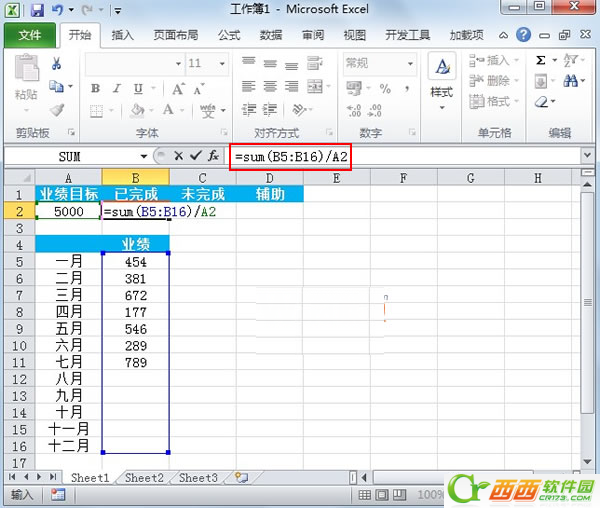Click the Insert cells (插入) button
This screenshot has width=600, height=508.
[494, 60]
